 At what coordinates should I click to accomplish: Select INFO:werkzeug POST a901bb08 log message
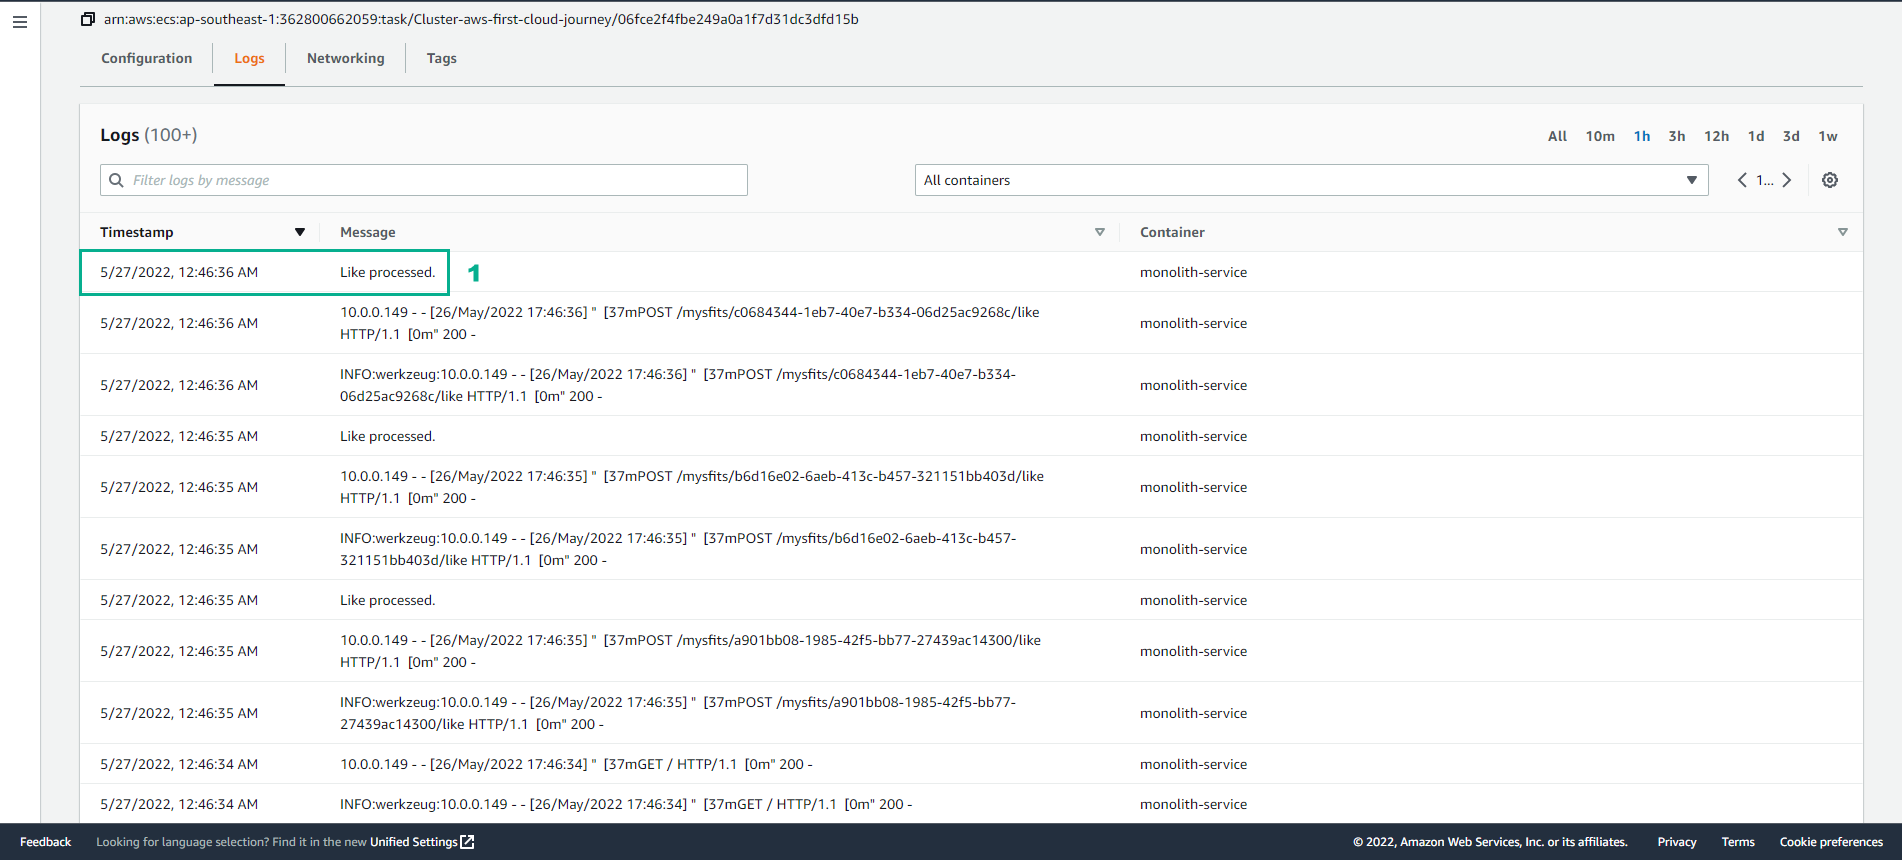tap(678, 713)
